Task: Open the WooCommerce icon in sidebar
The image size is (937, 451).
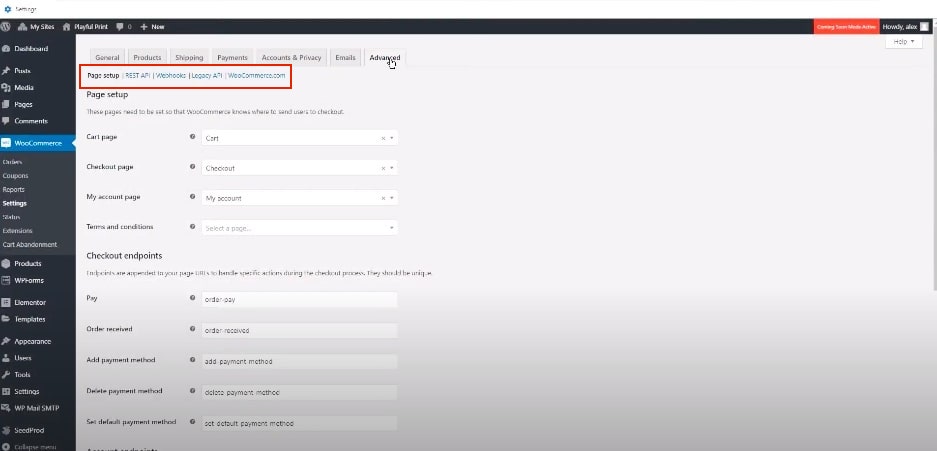Action: pyautogui.click(x=7, y=143)
